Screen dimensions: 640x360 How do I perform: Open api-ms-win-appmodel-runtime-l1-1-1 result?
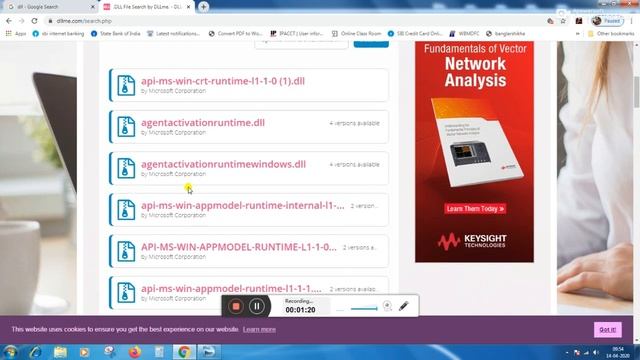point(231,289)
